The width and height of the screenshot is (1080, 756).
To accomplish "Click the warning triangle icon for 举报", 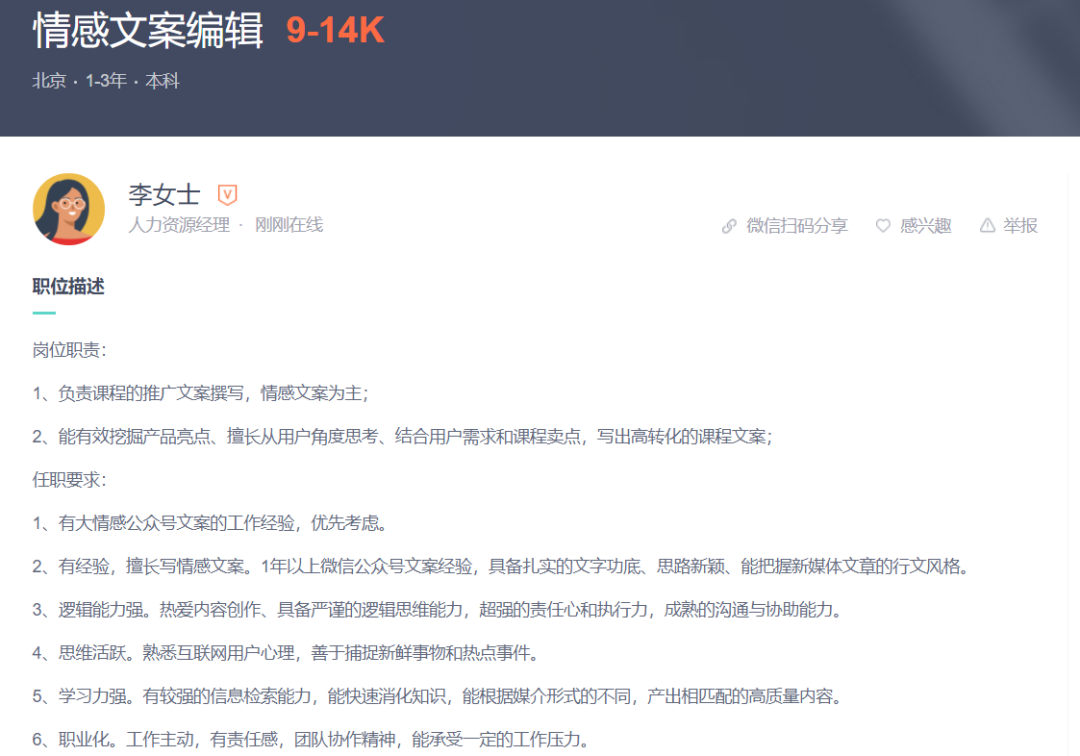I will point(987,225).
